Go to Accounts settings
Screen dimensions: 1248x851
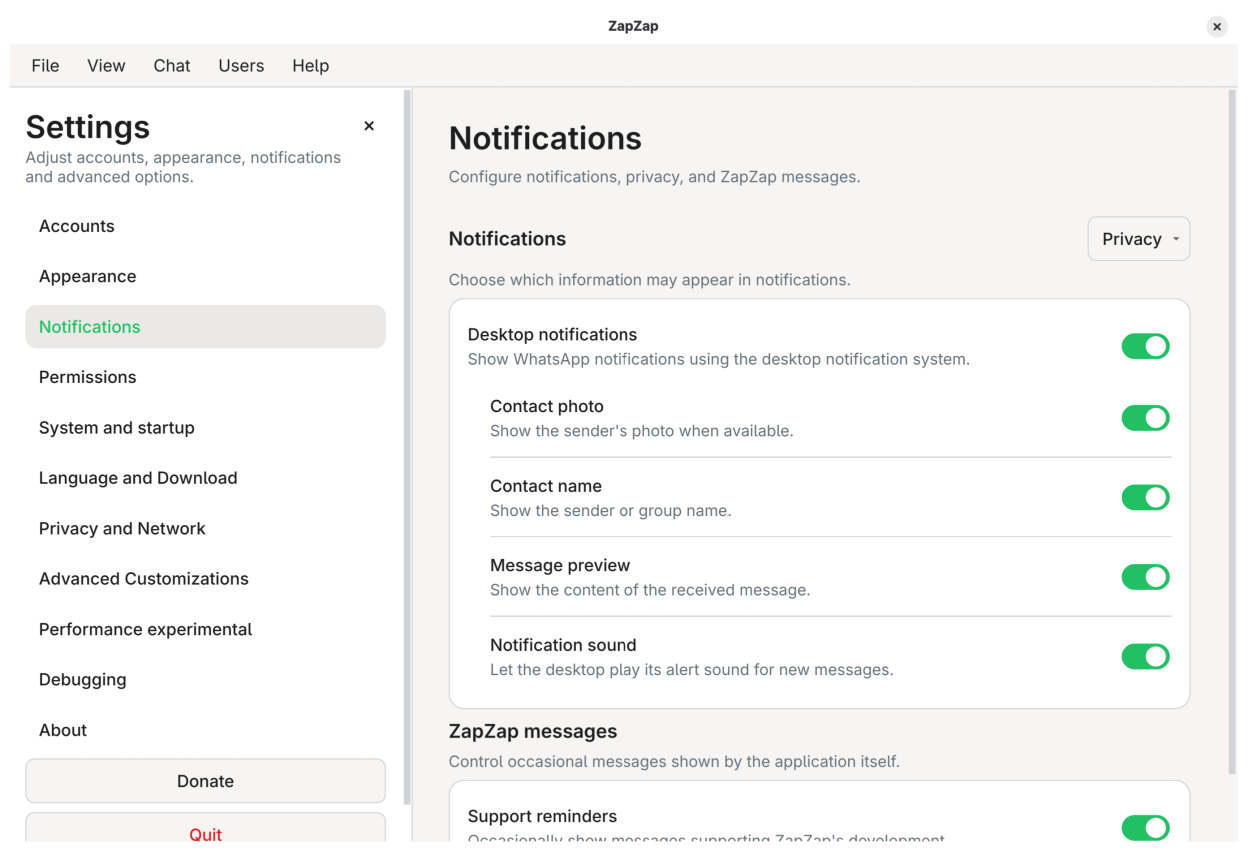coord(205,226)
